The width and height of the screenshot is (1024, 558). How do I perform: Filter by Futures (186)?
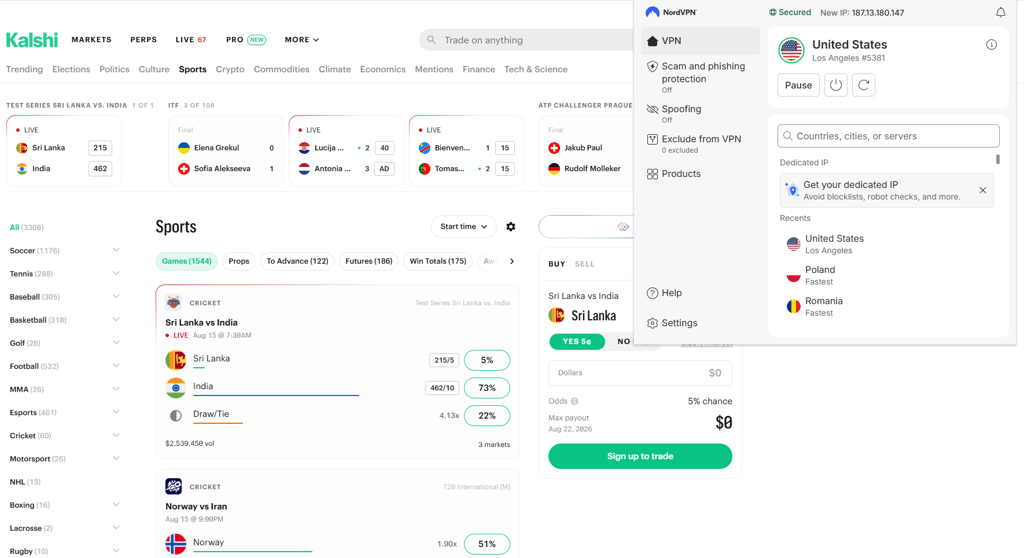point(369,261)
